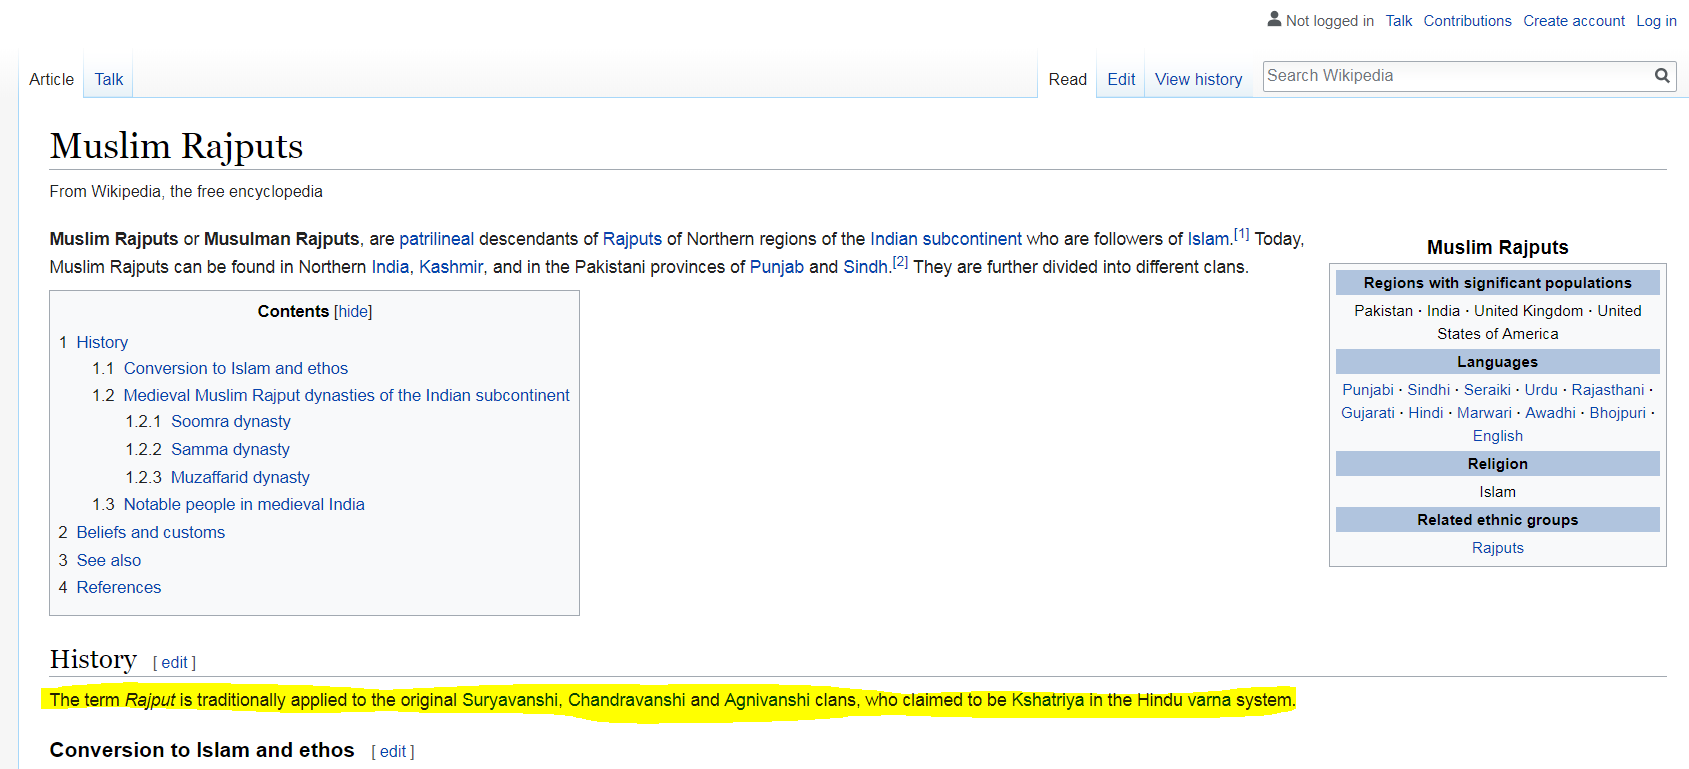Click the Muslim Rajputs page title
Viewport: 1689px width, 769px height.
(x=176, y=146)
